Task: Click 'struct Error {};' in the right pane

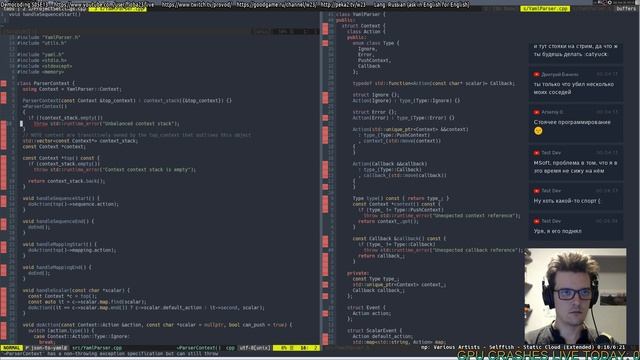Action: [374, 112]
